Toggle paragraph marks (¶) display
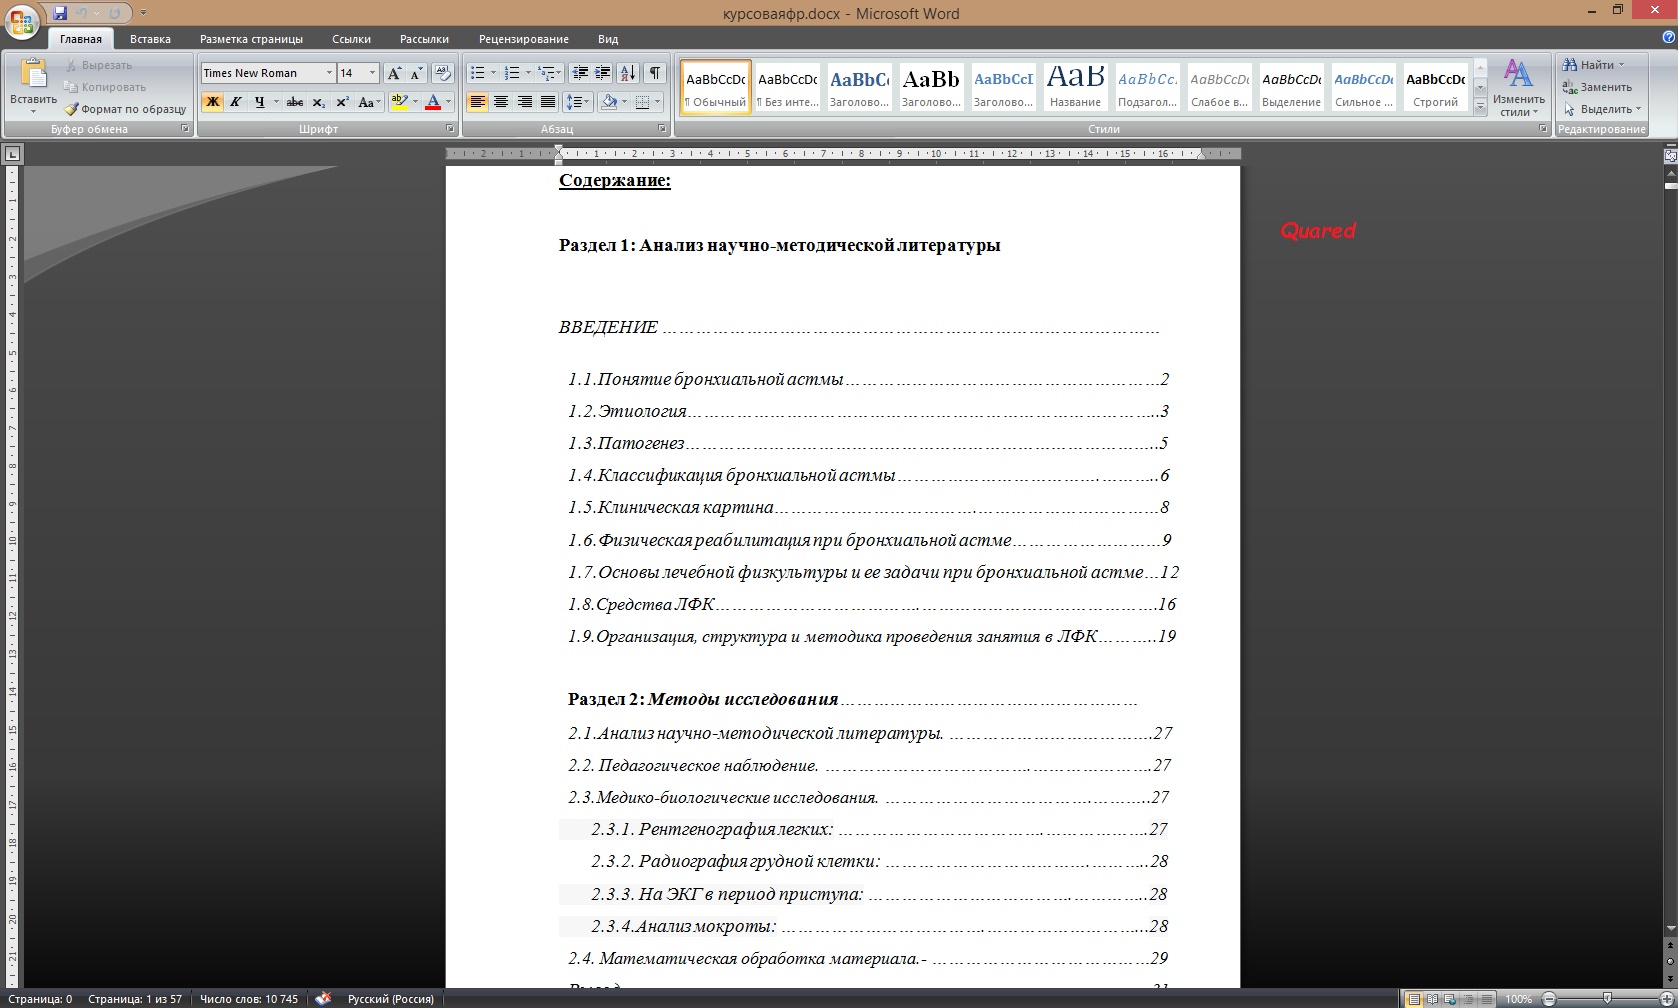1678x1008 pixels. click(x=655, y=73)
